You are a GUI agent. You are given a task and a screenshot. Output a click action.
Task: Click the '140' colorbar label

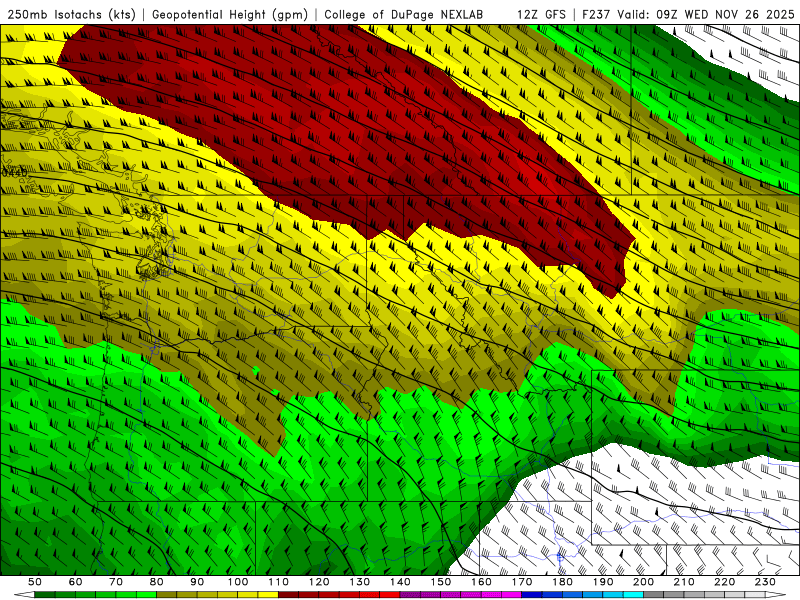[401, 582]
